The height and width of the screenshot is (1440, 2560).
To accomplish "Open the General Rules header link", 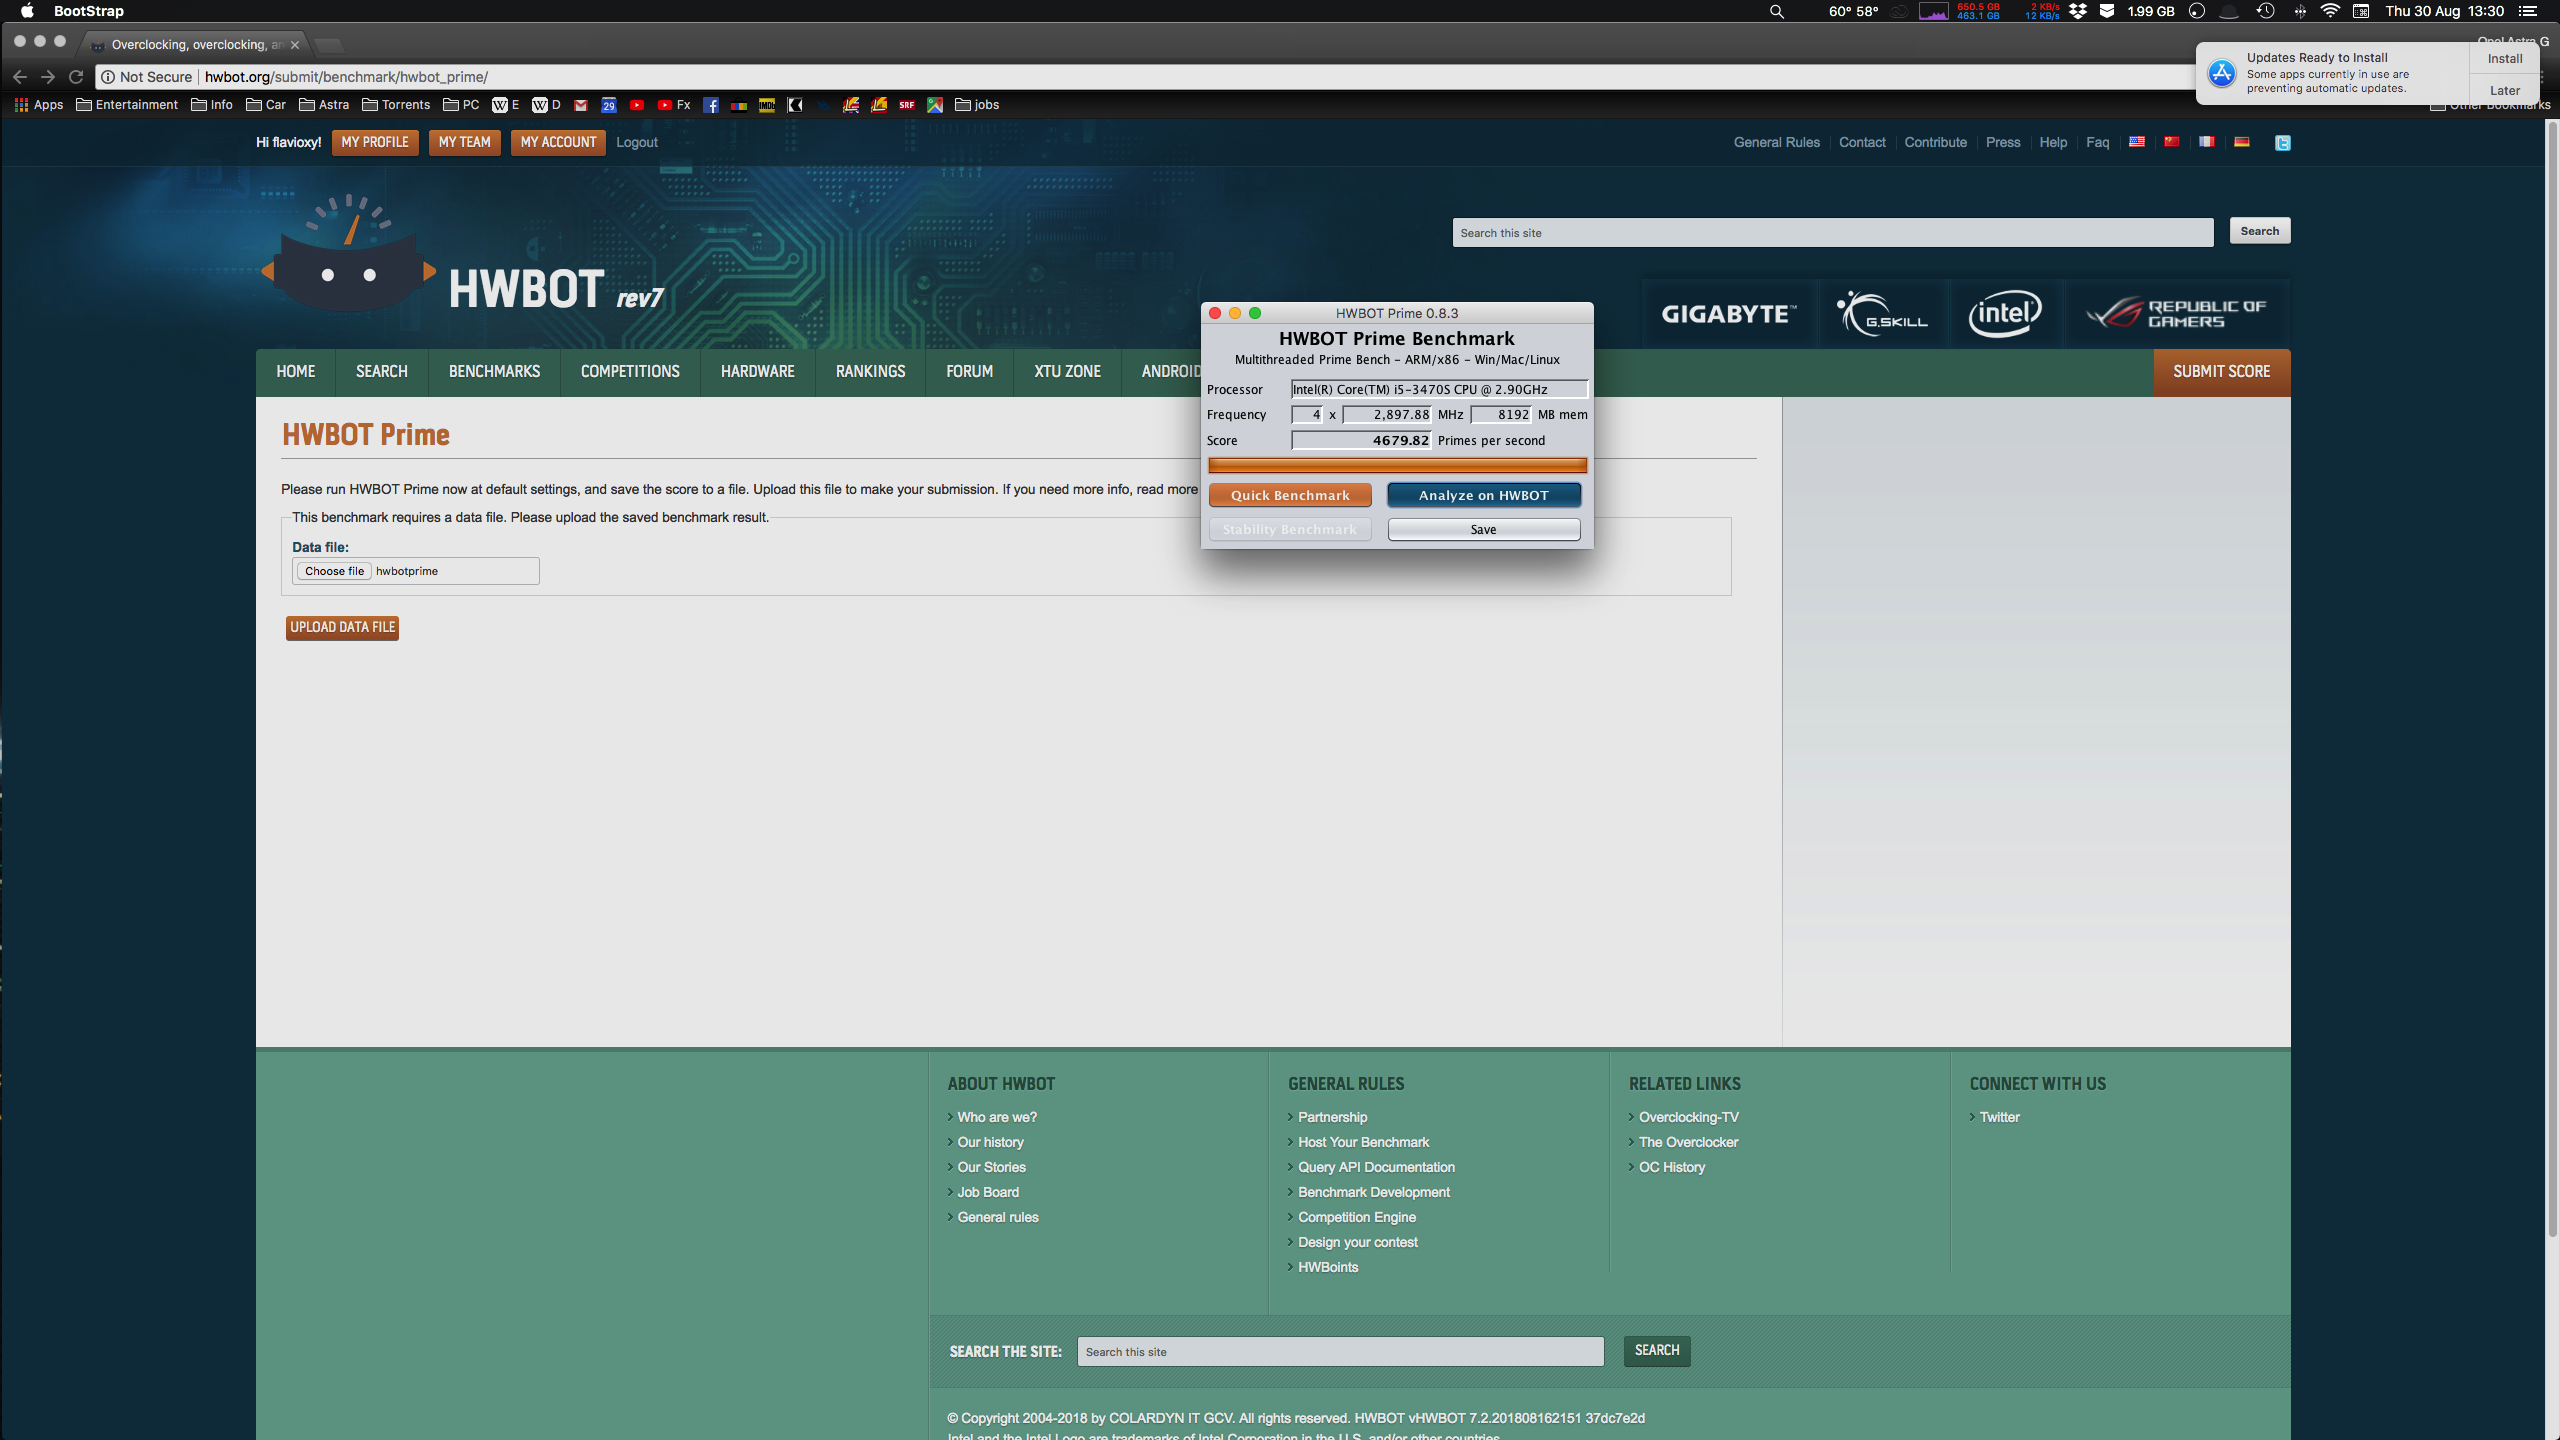I will pyautogui.click(x=1777, y=142).
